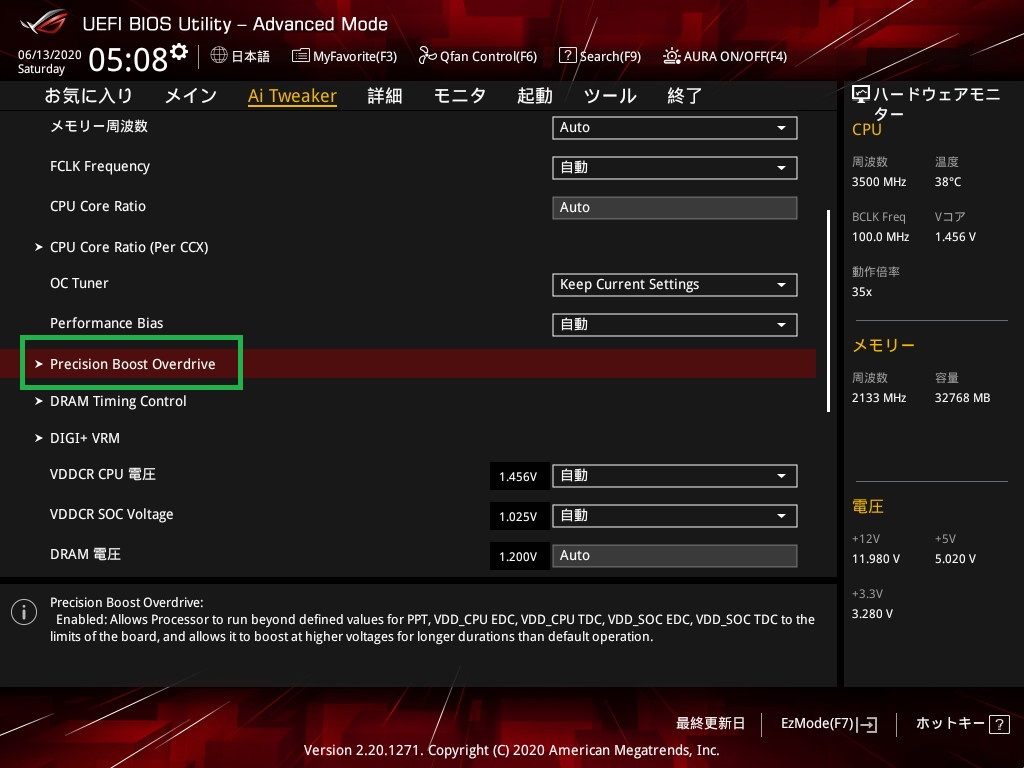Toggle AURA ON/OFF(F4)
The height and width of the screenshot is (768, 1024).
coord(725,56)
